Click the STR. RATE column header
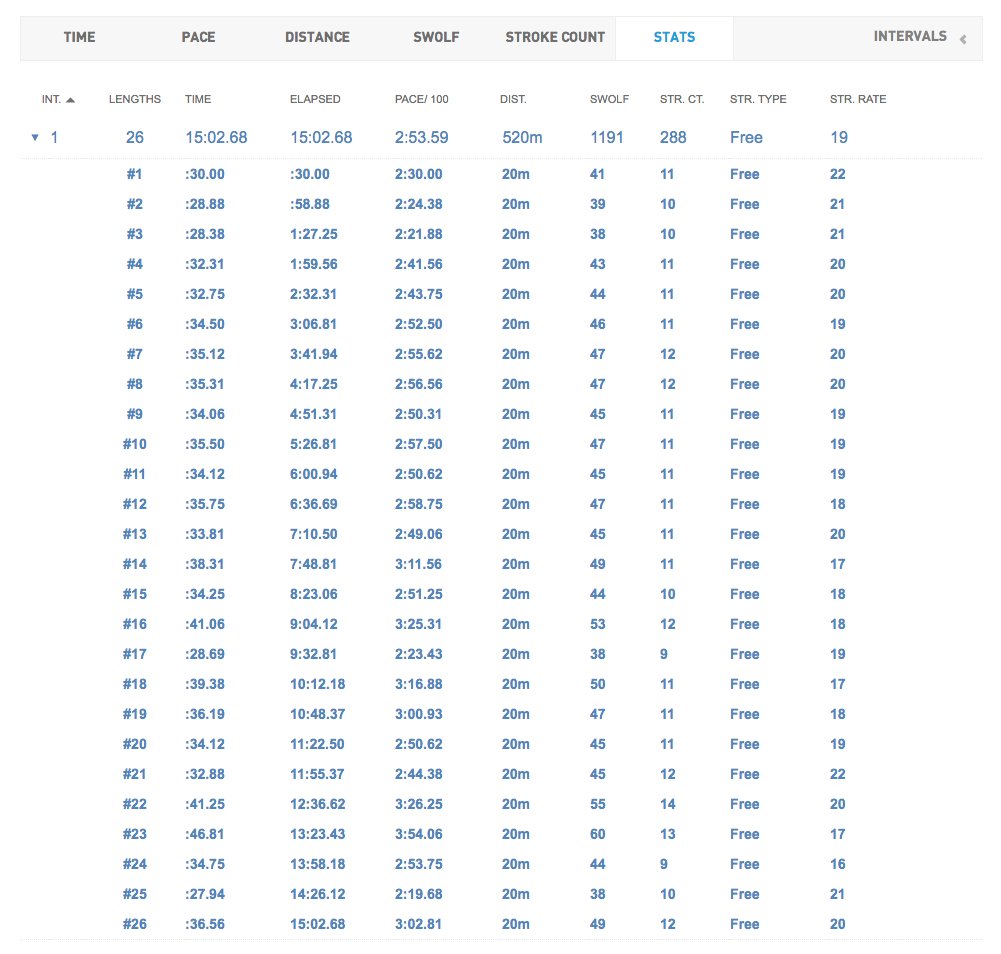The image size is (1001, 954). (858, 99)
